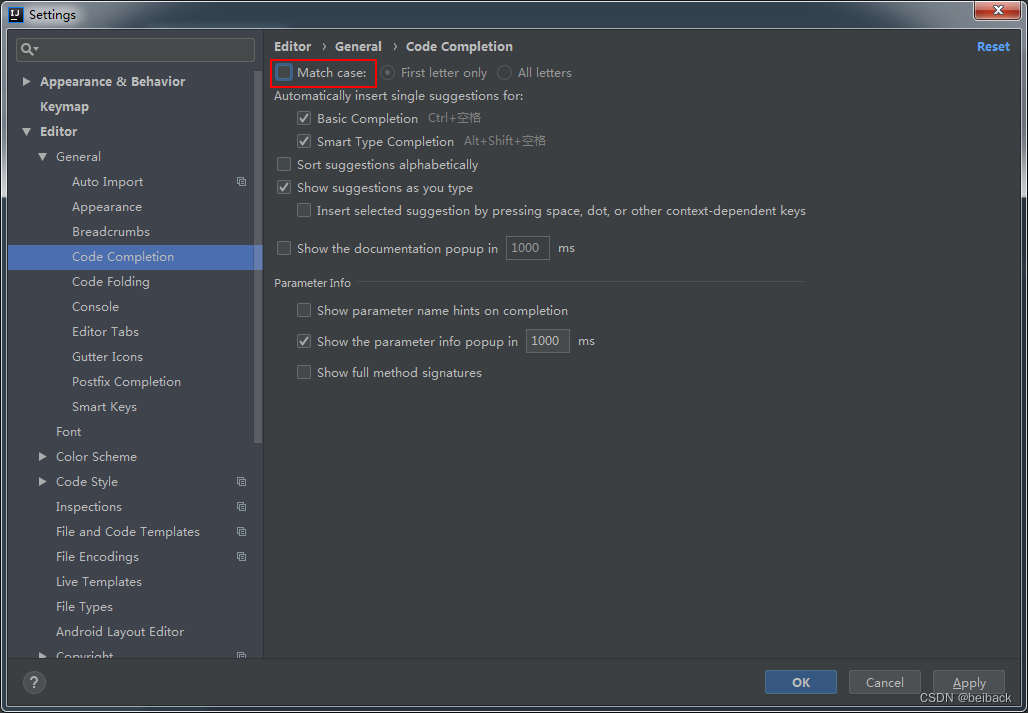The width and height of the screenshot is (1028, 713).
Task: Enable Show the documentation popup checkbox
Action: [x=284, y=248]
